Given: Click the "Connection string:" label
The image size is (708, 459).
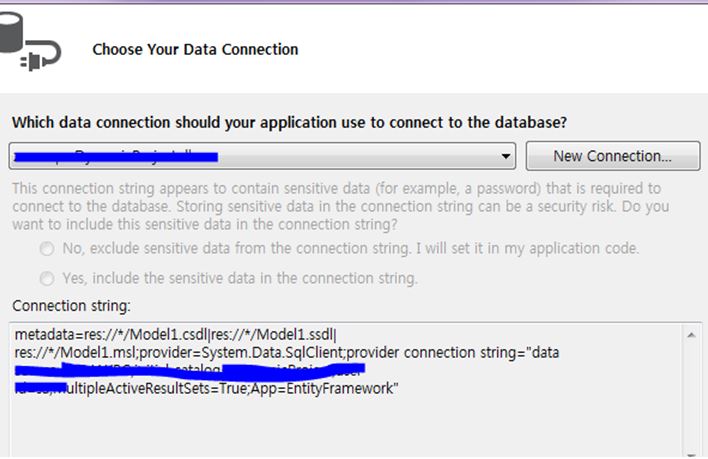Looking at the screenshot, I should coord(71,306).
